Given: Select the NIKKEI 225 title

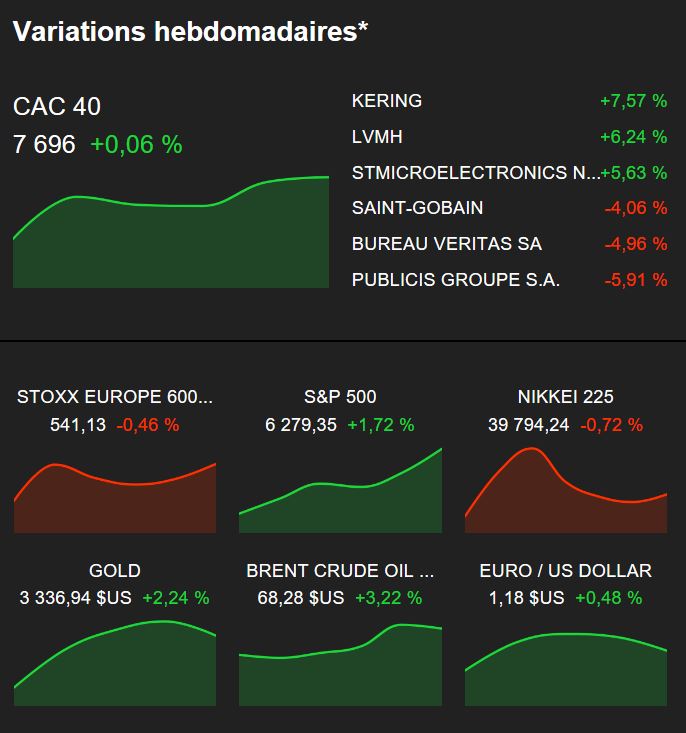Looking at the screenshot, I should (565, 397).
